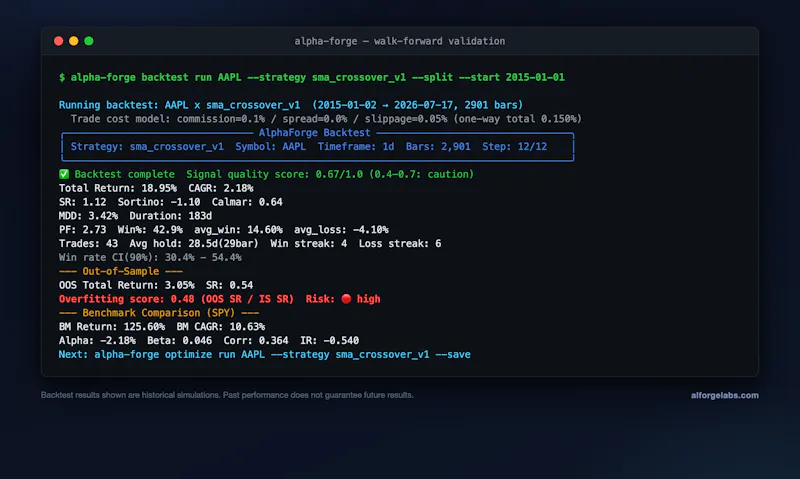This screenshot has height=479, width=800.
Task: Click the 'avg_win: 14.60%' value
Action: [238, 230]
